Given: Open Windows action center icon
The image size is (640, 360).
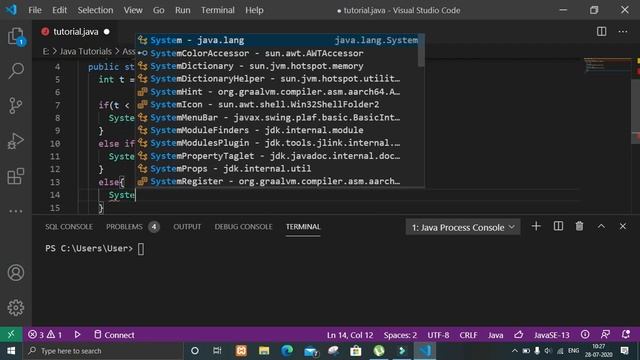Looking at the screenshot, I should coord(624,351).
